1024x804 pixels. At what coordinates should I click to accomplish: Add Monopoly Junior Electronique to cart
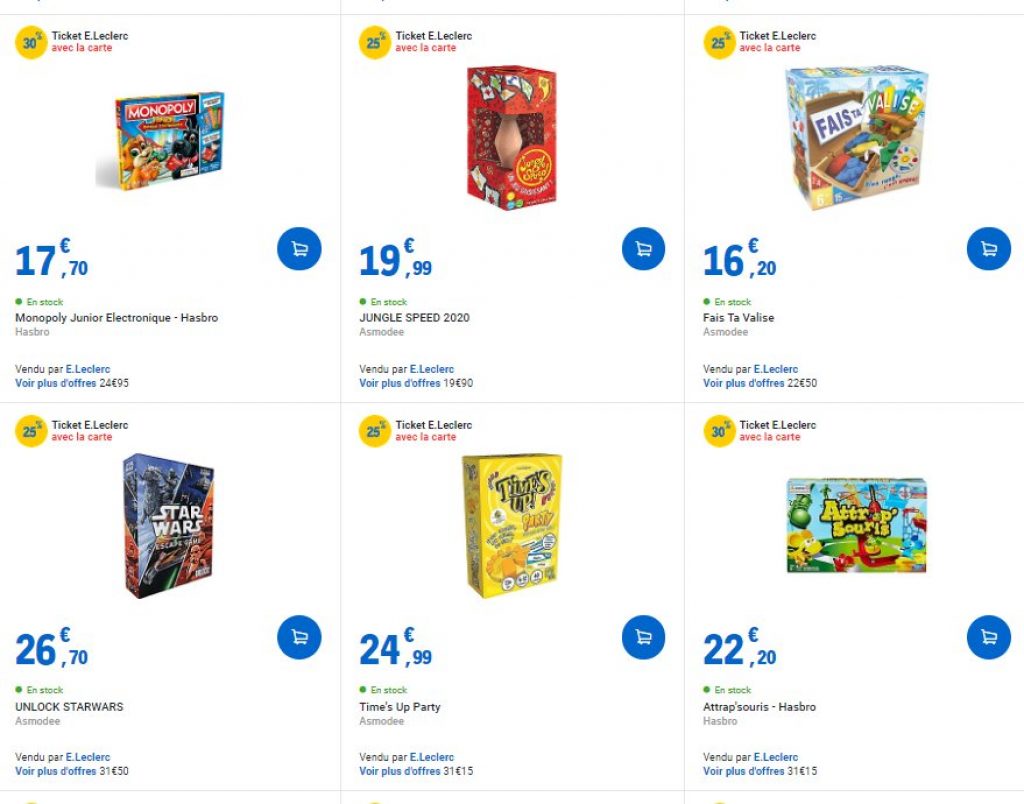299,249
